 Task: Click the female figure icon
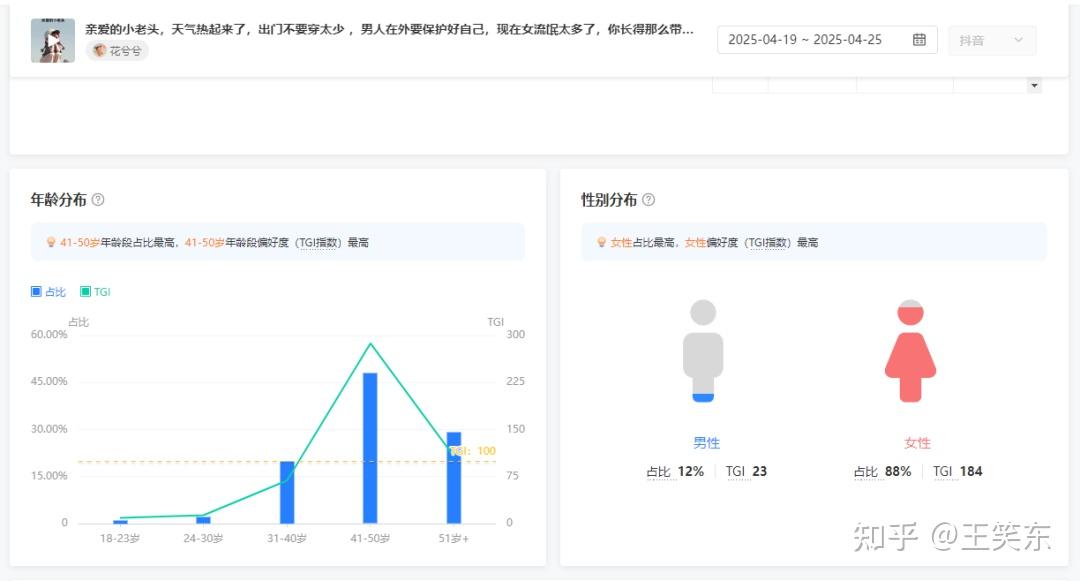[911, 351]
